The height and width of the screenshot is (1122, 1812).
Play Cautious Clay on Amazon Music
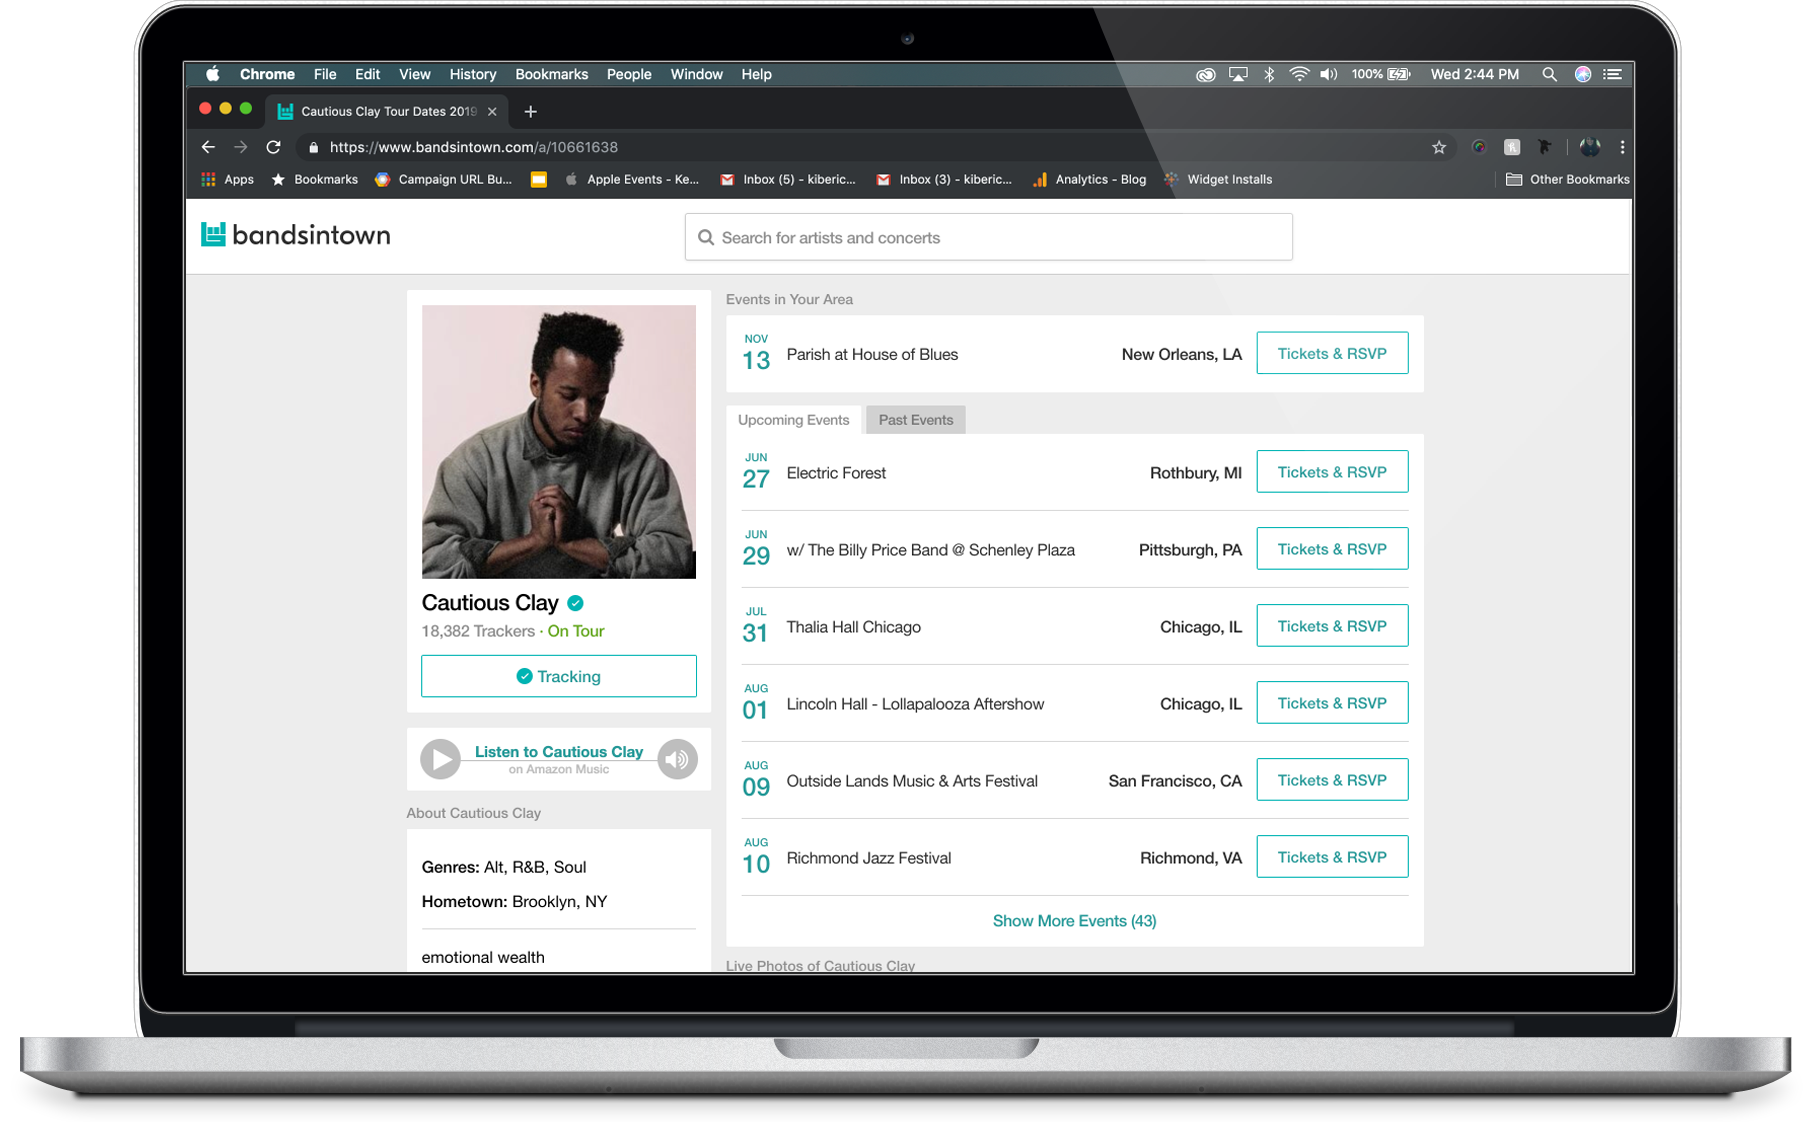(x=440, y=759)
